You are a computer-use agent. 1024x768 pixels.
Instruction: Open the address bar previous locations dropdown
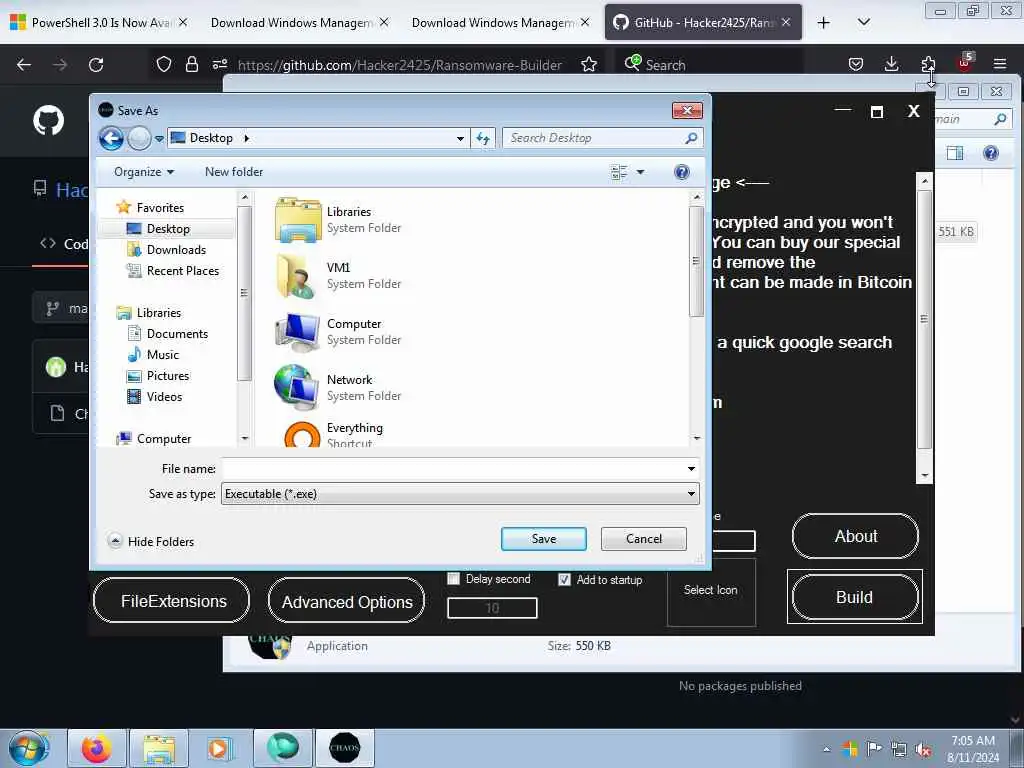[460, 138]
